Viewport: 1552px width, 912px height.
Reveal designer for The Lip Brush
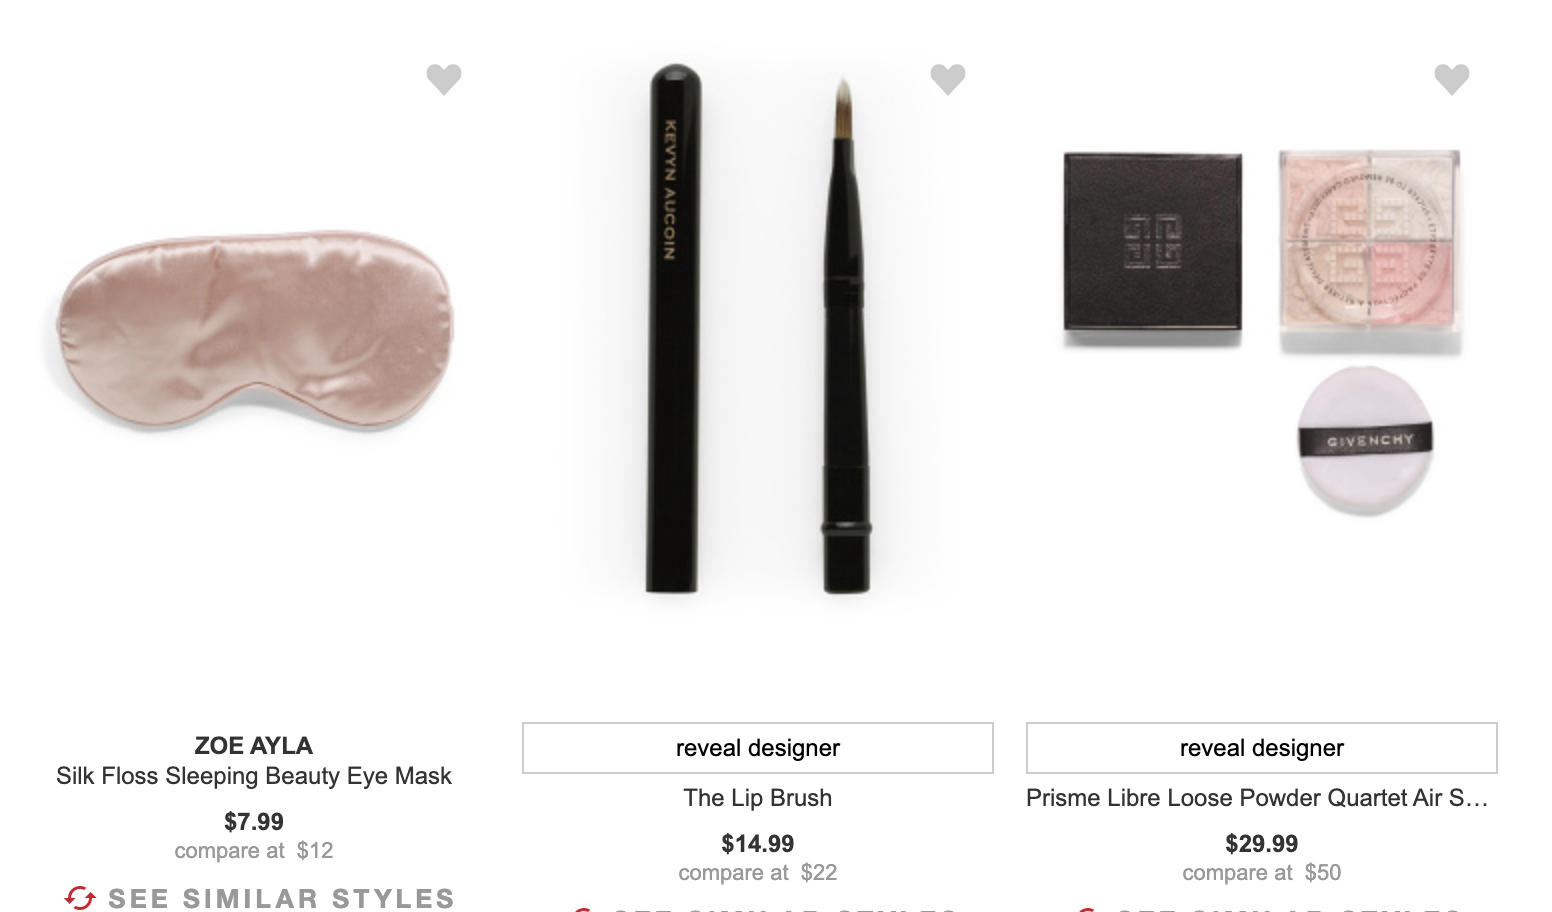(758, 748)
